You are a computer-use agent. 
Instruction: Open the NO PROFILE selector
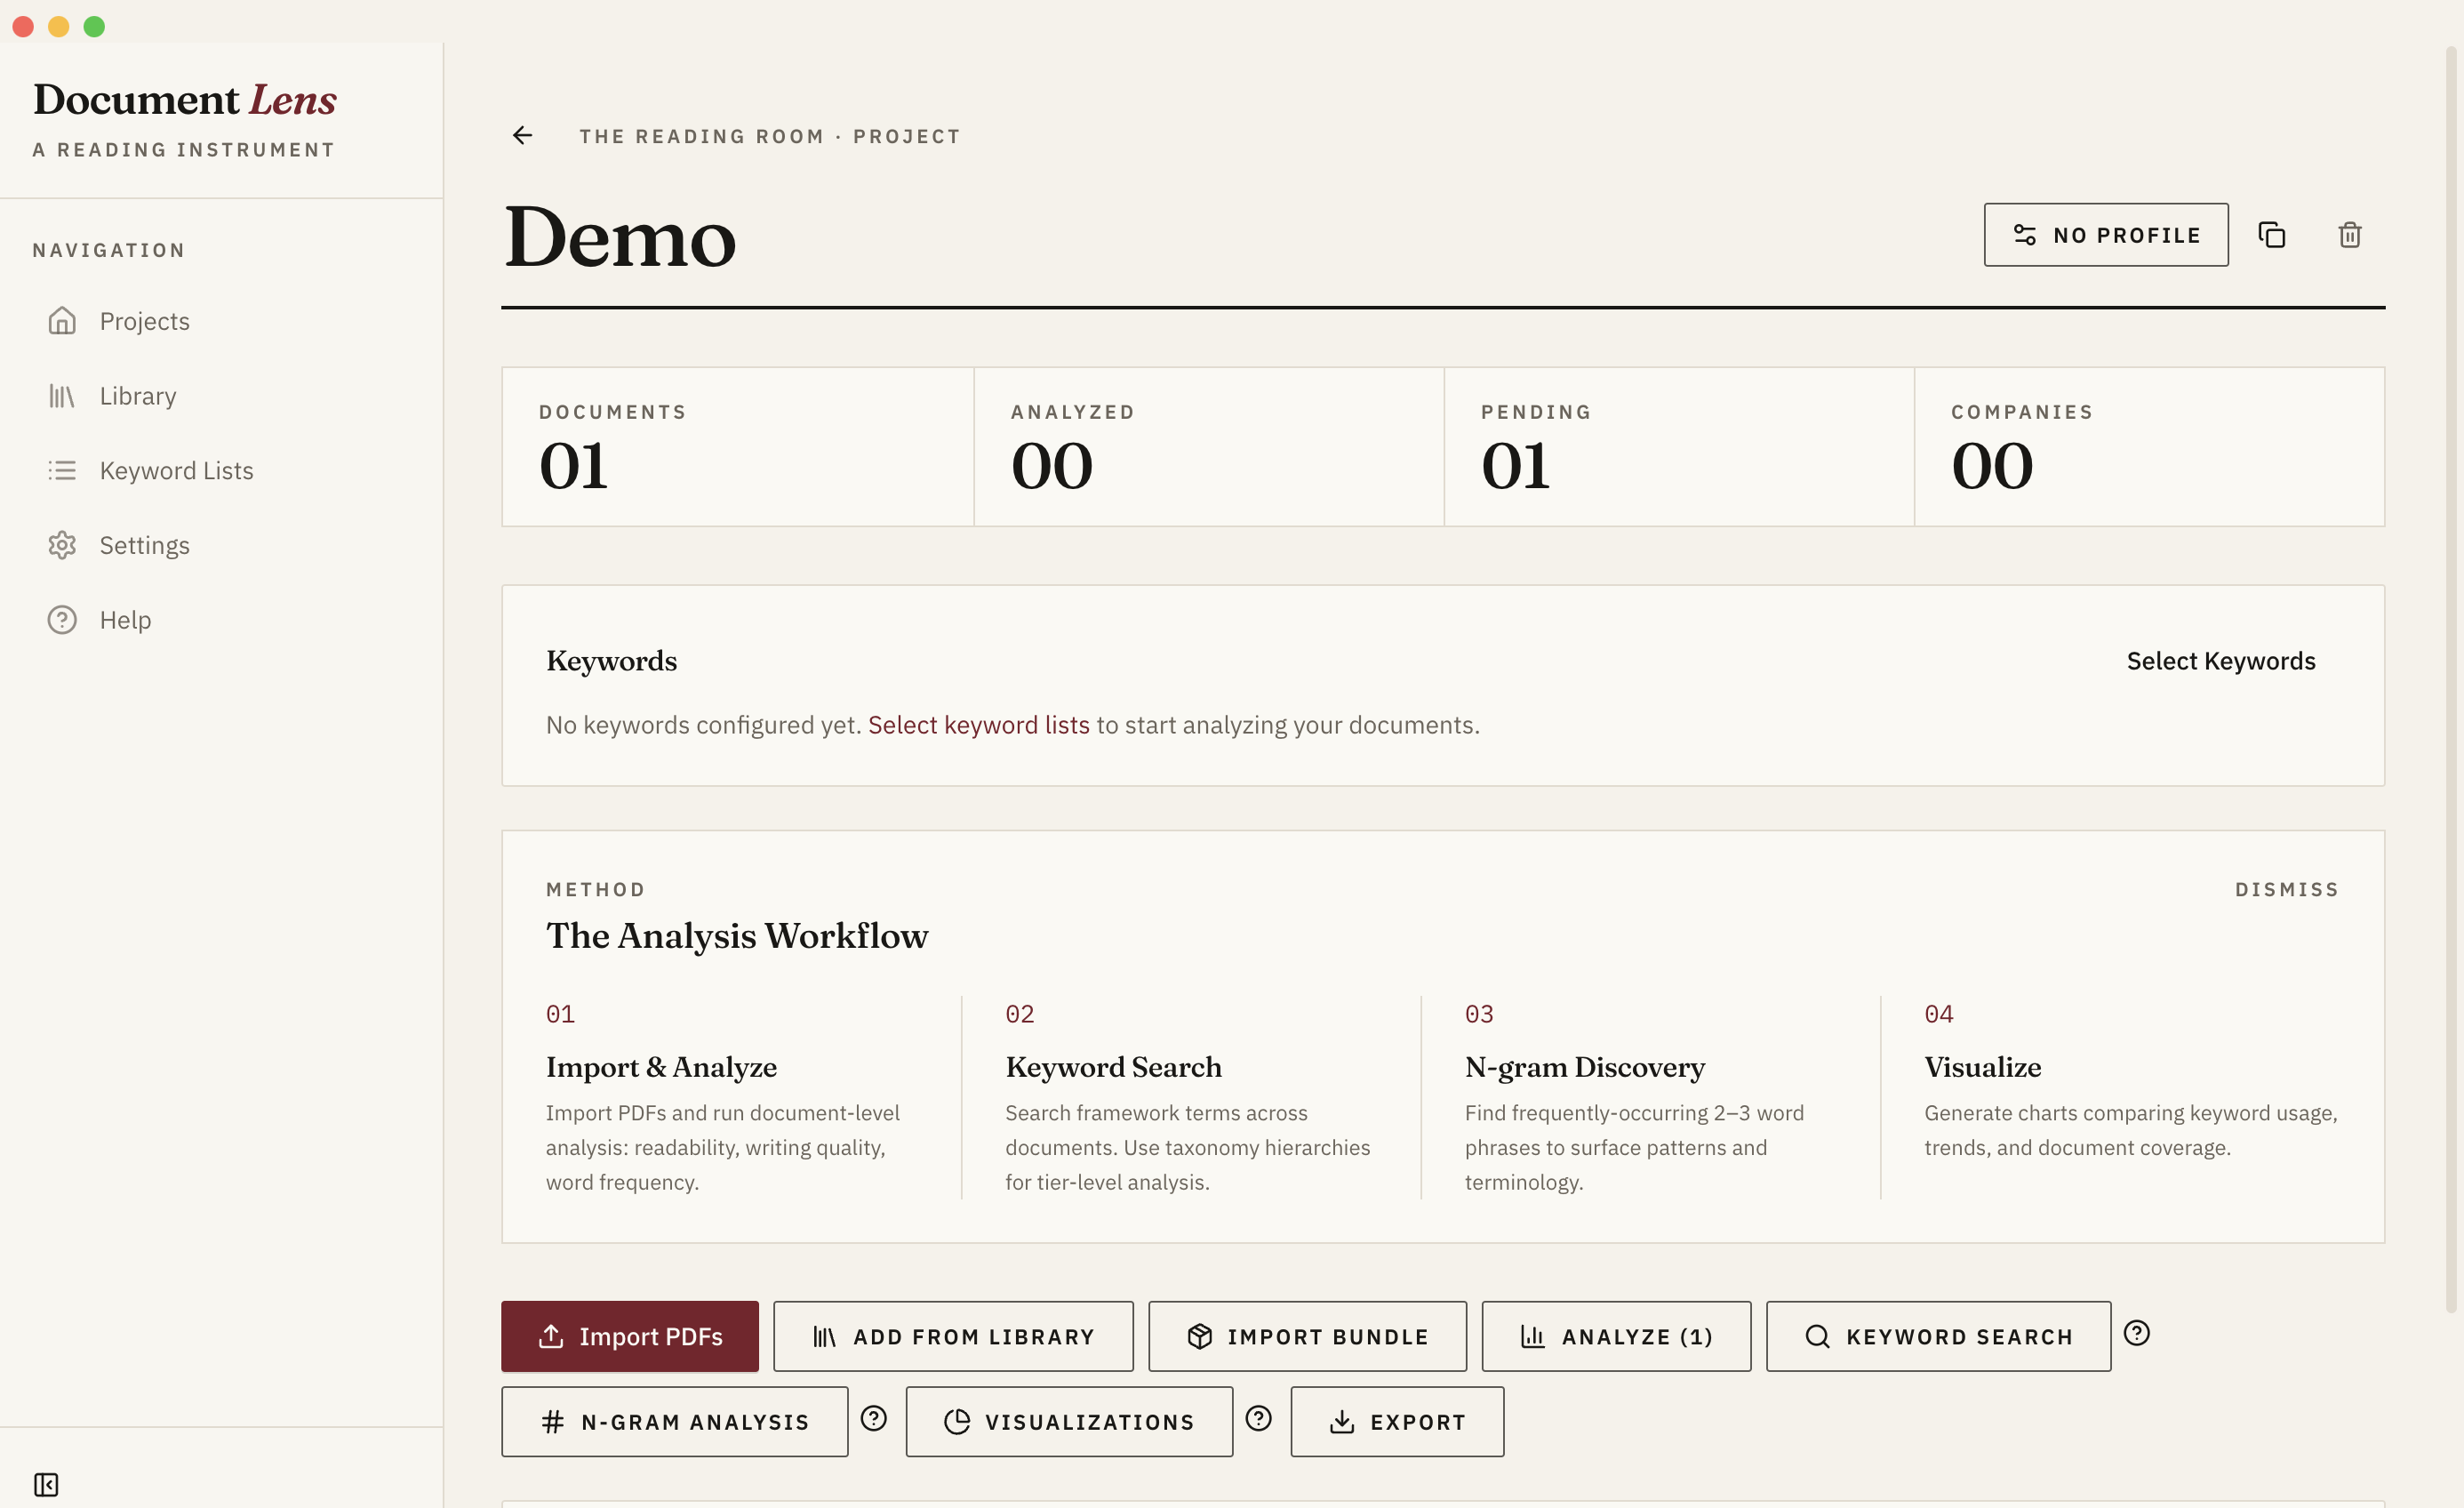point(2105,234)
